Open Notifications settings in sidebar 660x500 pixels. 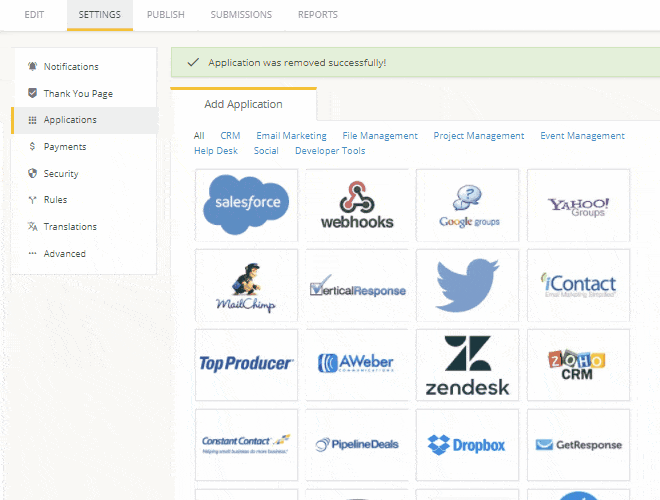[84, 66]
